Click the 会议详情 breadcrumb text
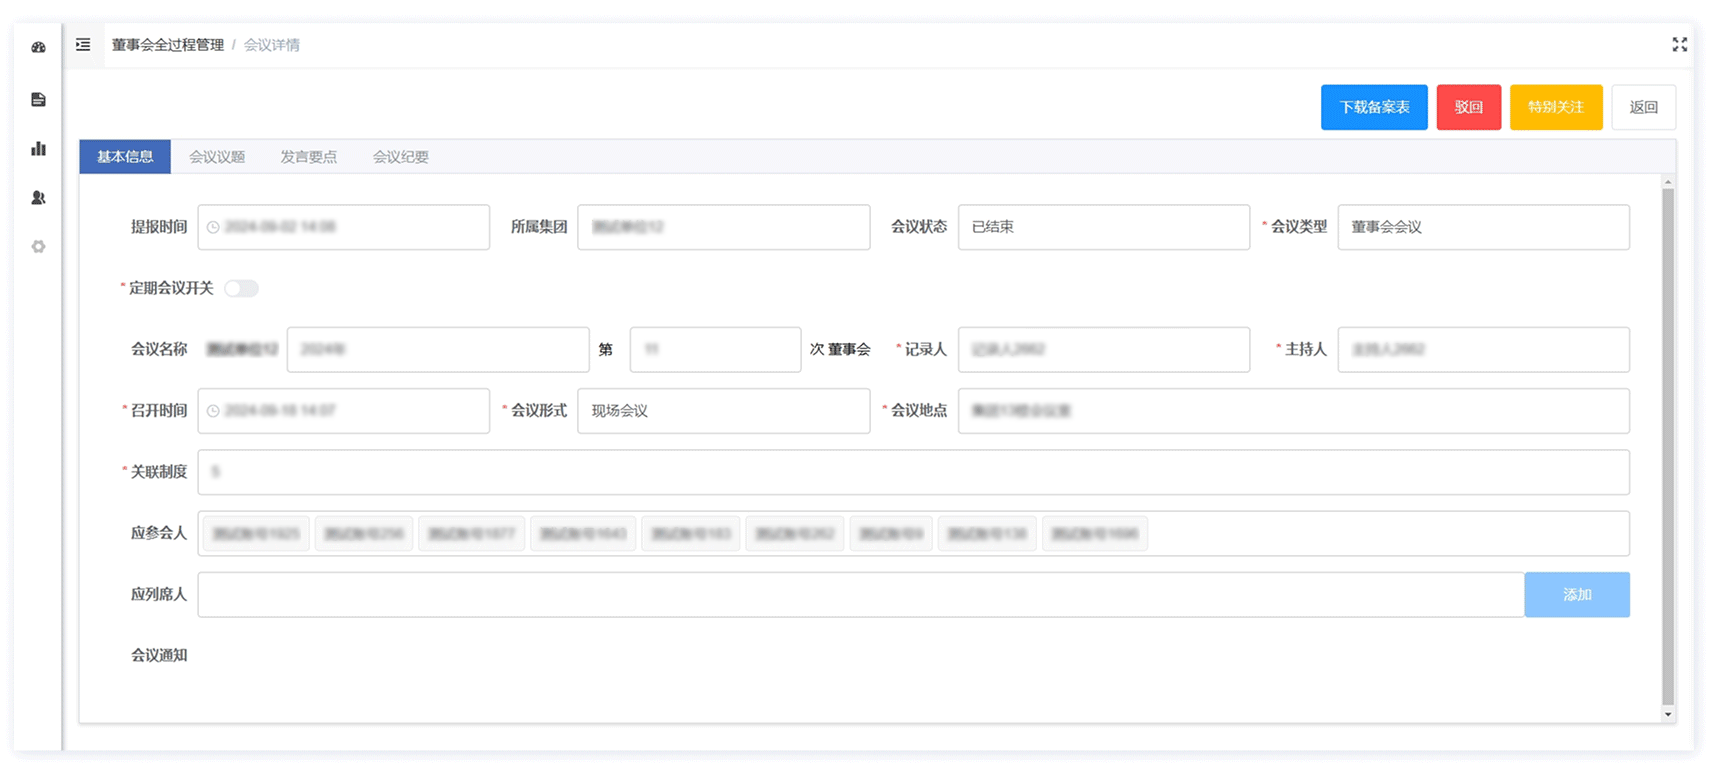 (272, 45)
